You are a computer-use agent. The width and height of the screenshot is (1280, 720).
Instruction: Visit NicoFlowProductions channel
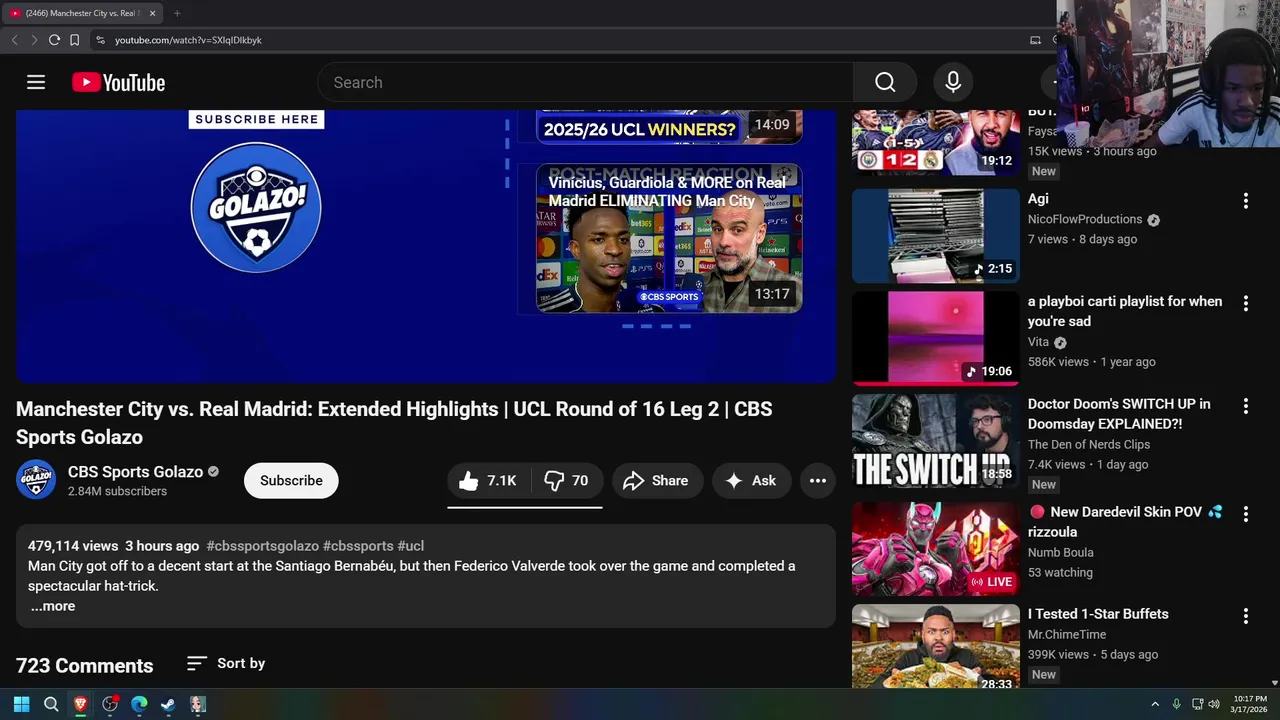click(1085, 219)
